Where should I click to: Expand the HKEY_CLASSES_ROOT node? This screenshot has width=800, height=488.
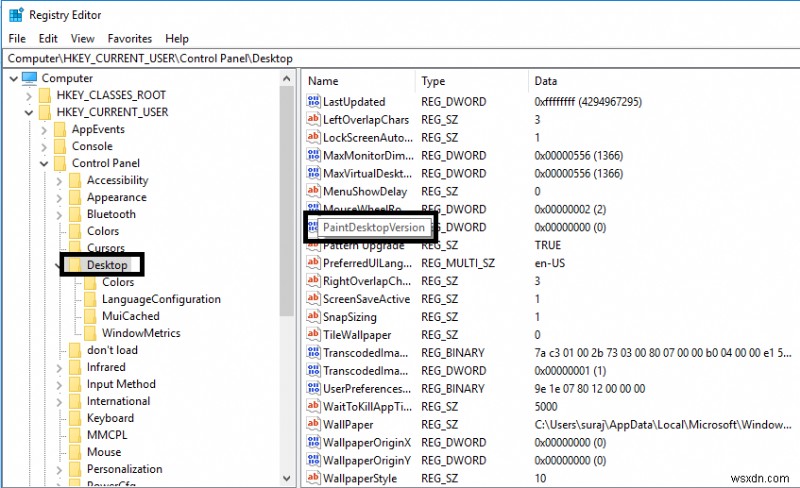(29, 95)
